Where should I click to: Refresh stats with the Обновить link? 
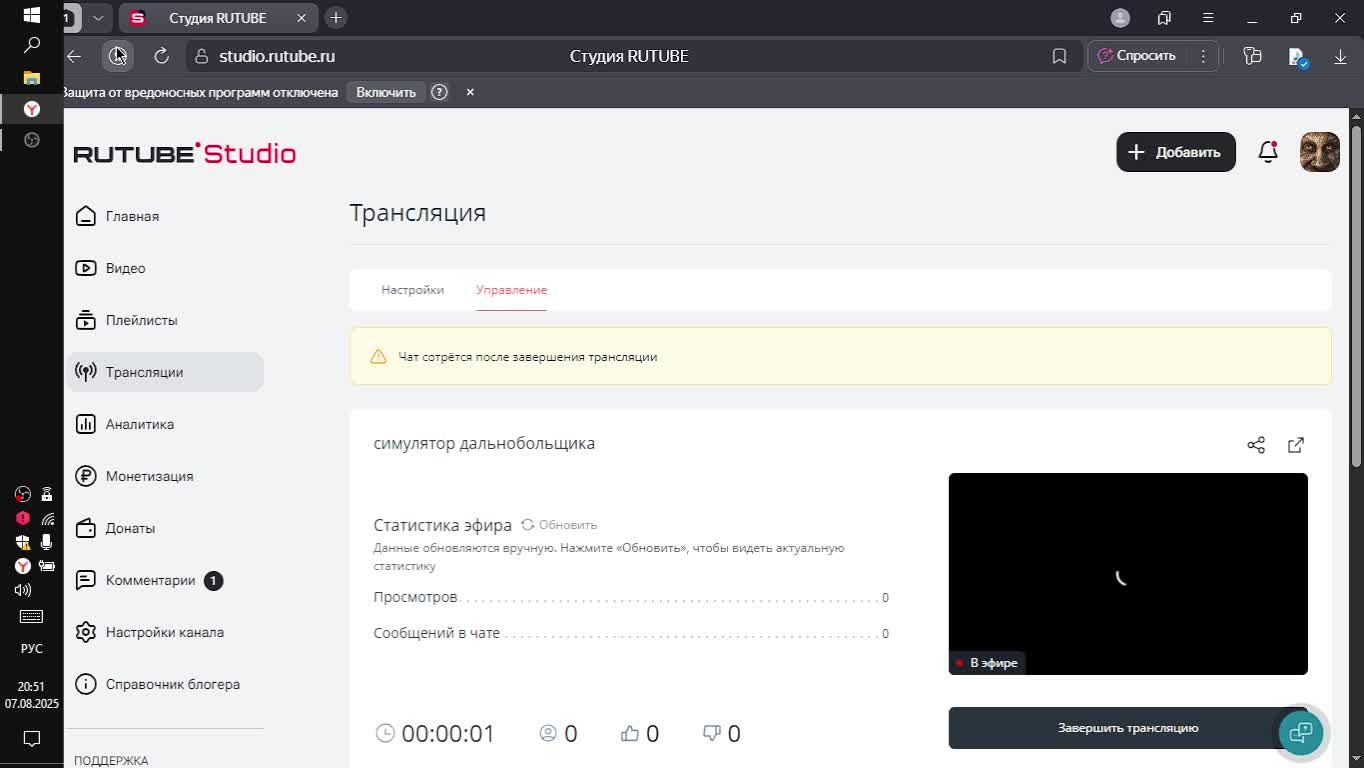point(559,525)
